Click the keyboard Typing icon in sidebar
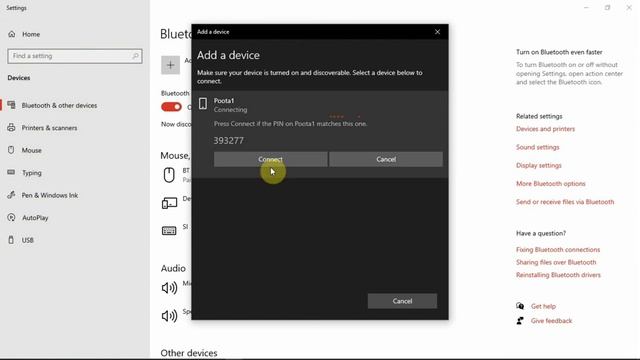 [11, 172]
